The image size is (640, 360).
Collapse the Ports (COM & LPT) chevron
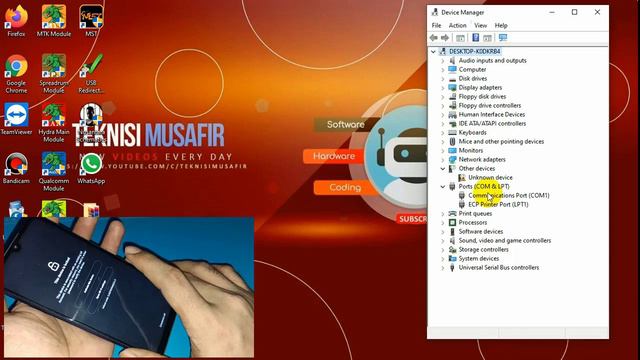pos(443,187)
